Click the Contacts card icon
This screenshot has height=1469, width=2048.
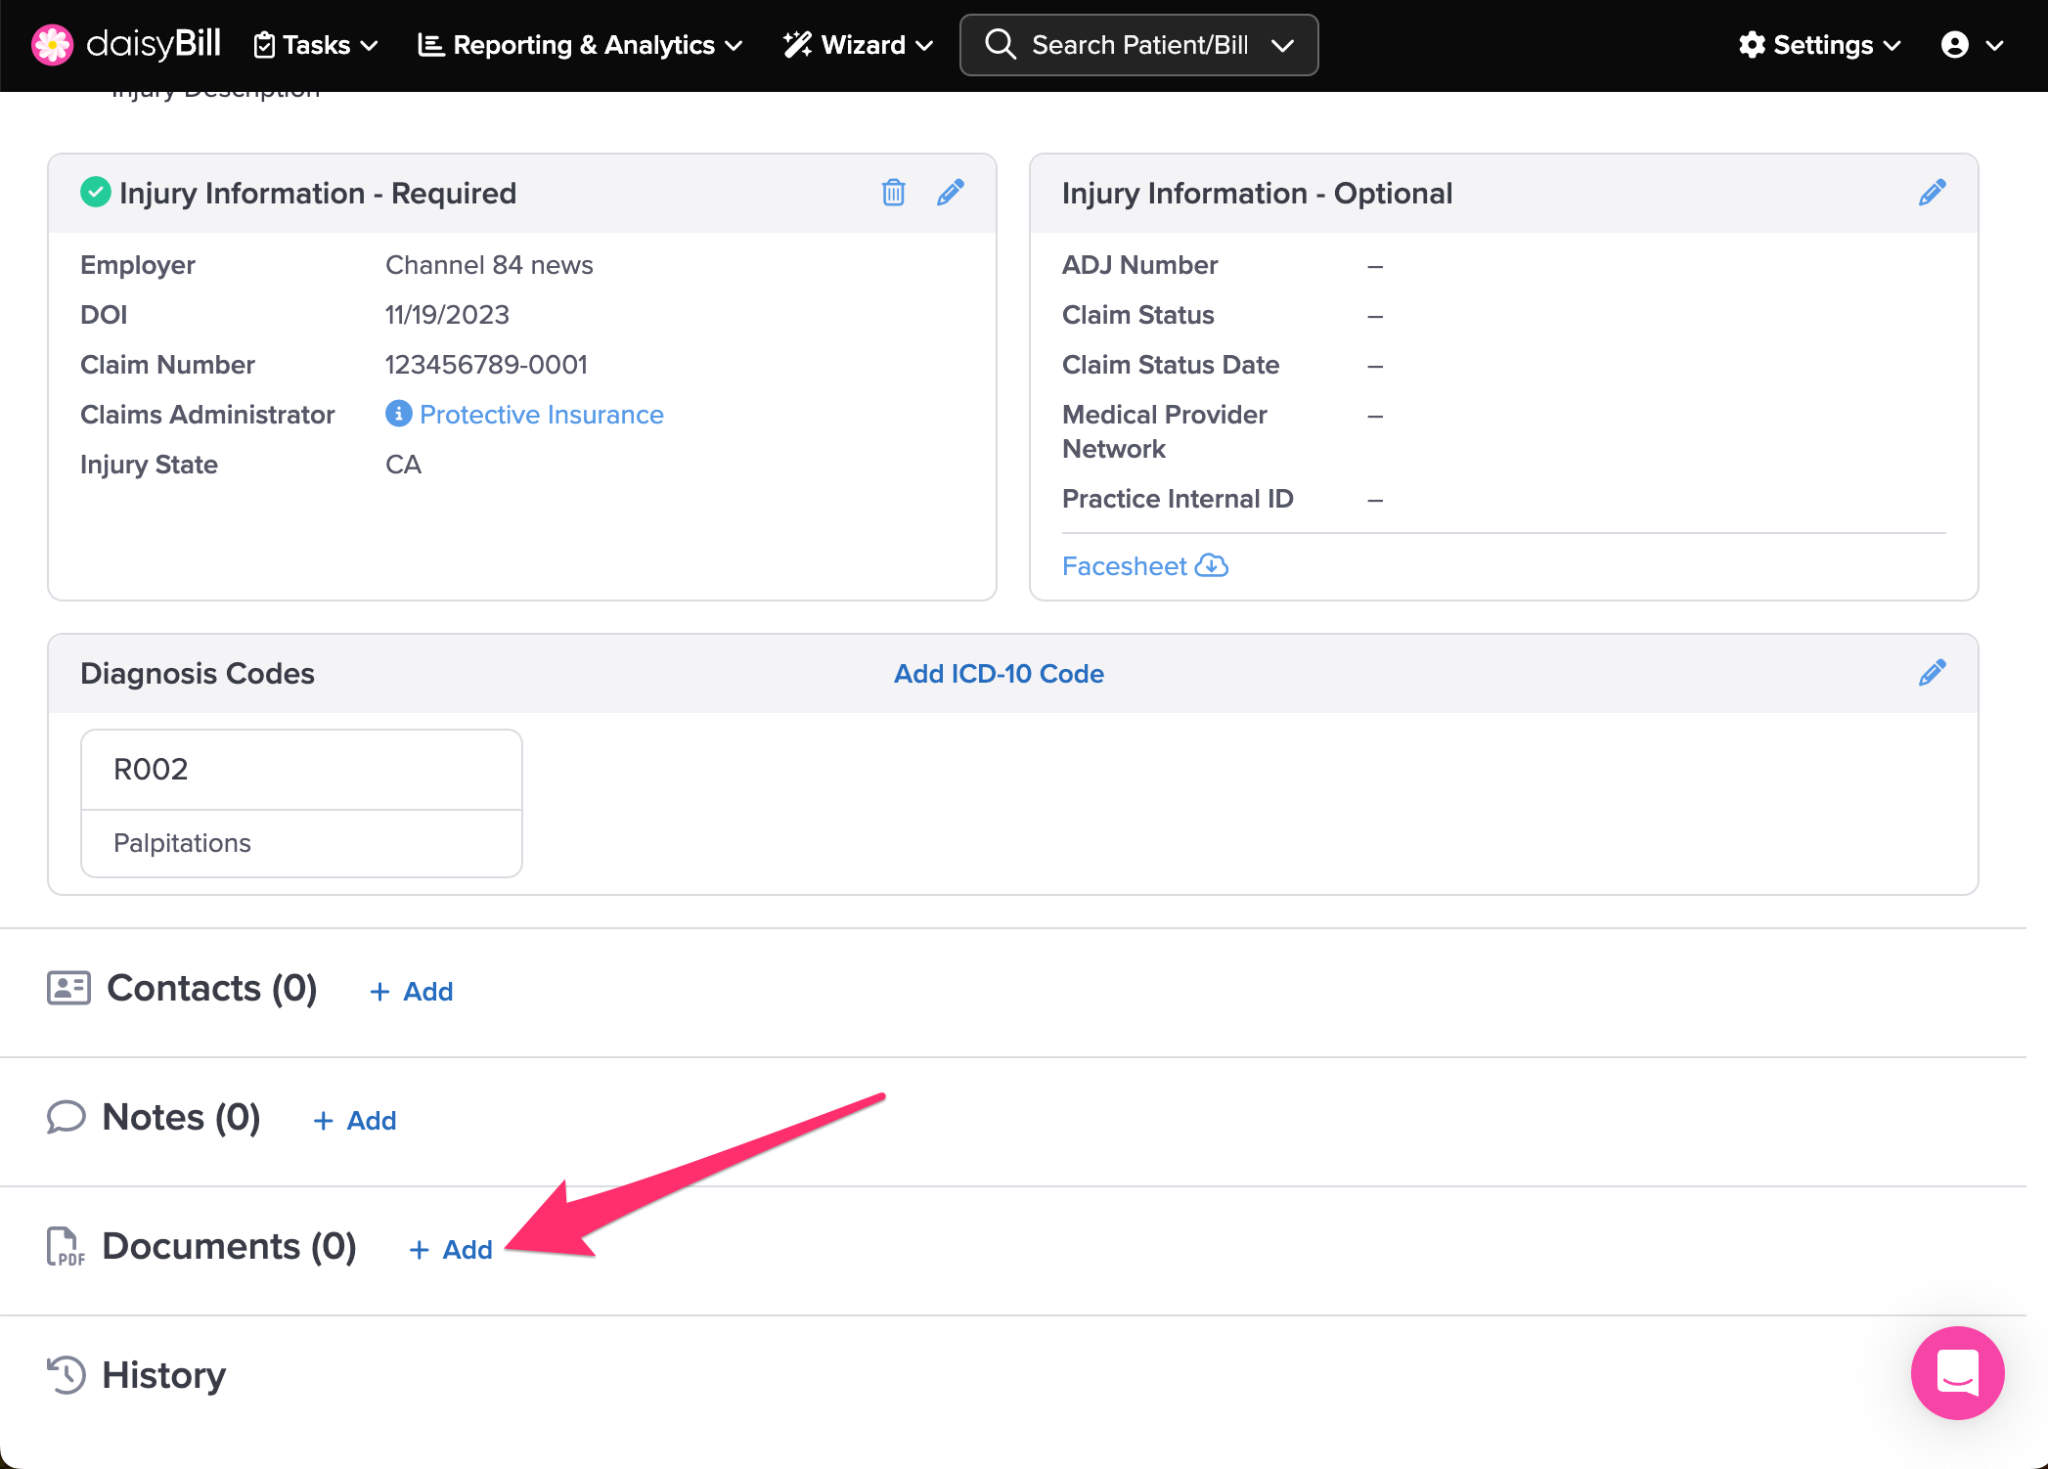(68, 988)
